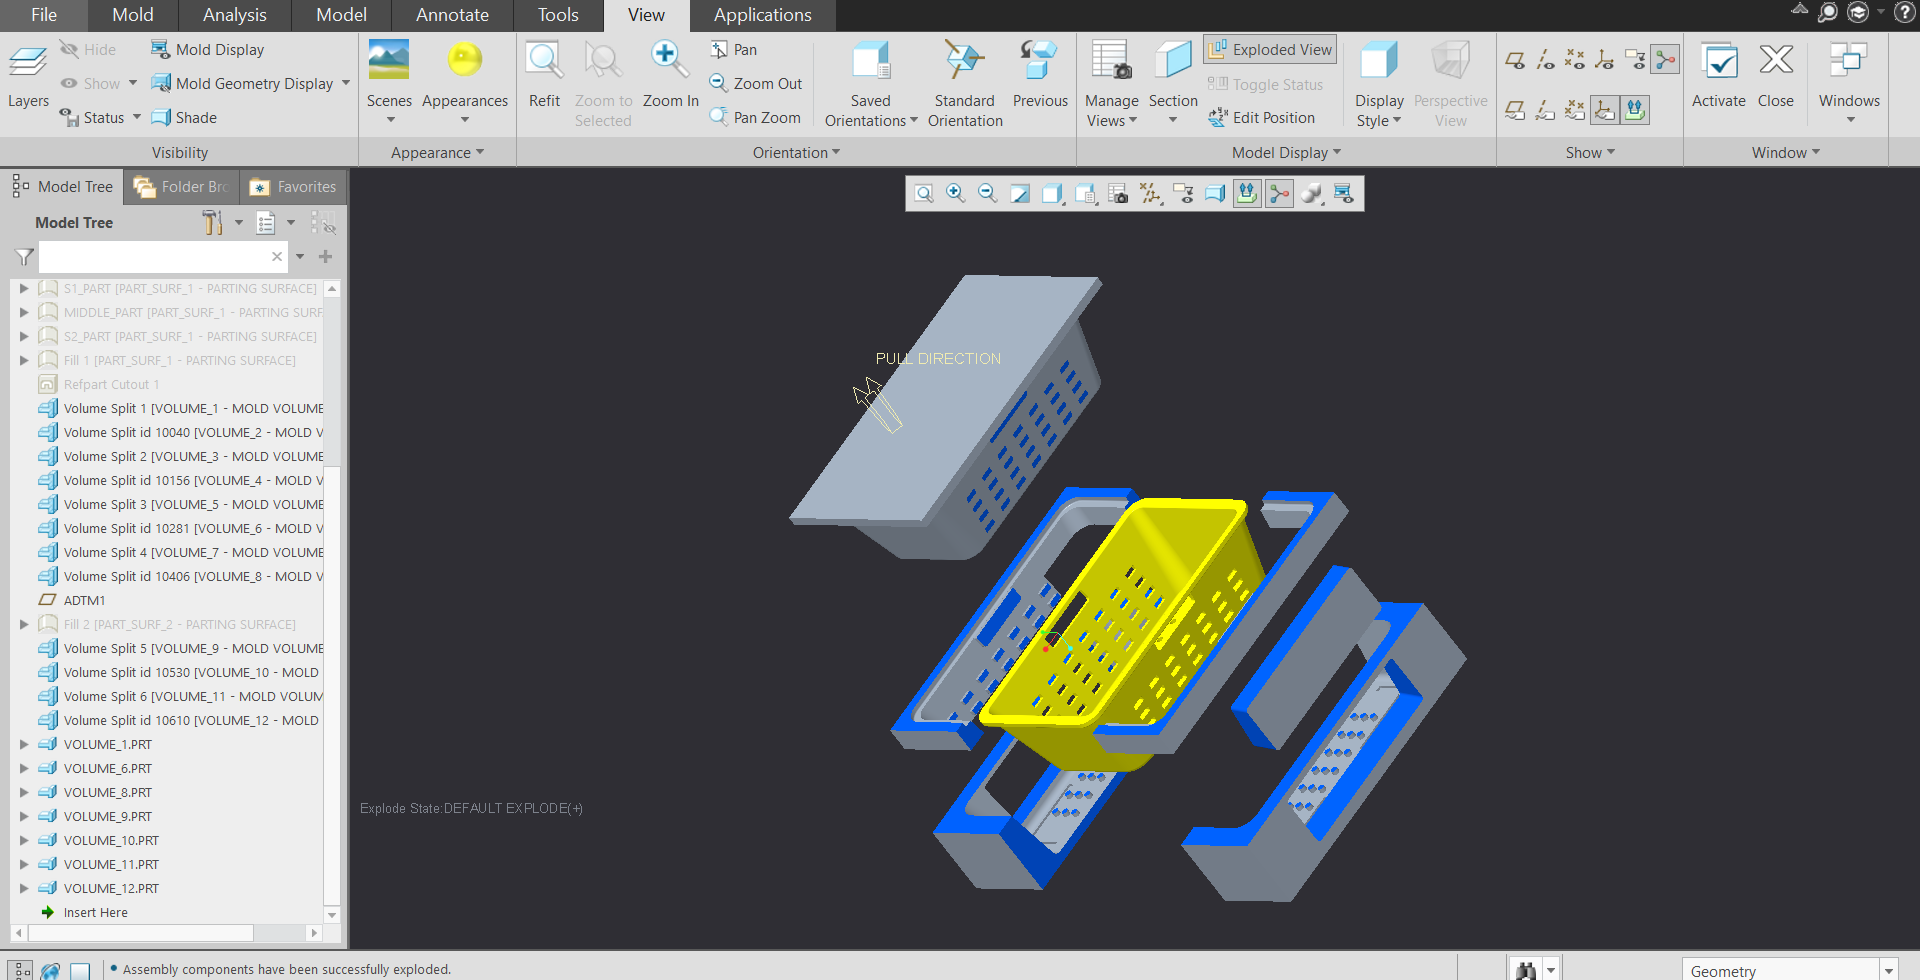Image resolution: width=1920 pixels, height=980 pixels.
Task: Open the Geometry selection filter dropdown
Action: tap(1888, 971)
